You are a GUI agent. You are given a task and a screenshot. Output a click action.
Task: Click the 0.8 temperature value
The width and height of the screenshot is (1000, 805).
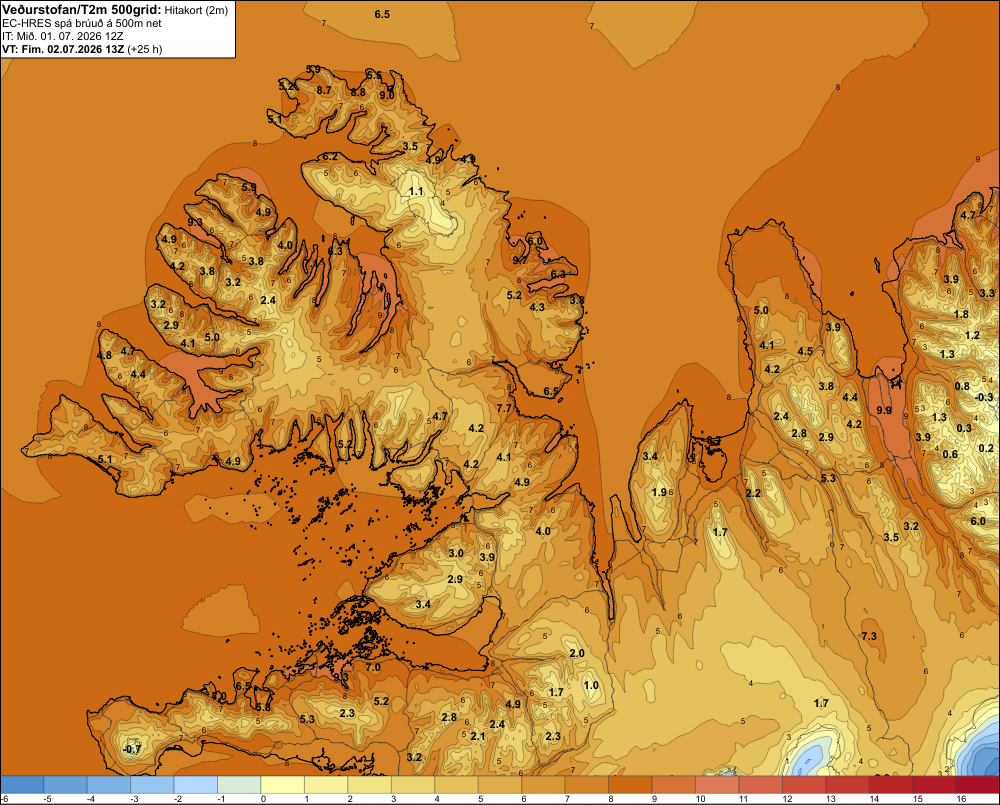(x=962, y=386)
